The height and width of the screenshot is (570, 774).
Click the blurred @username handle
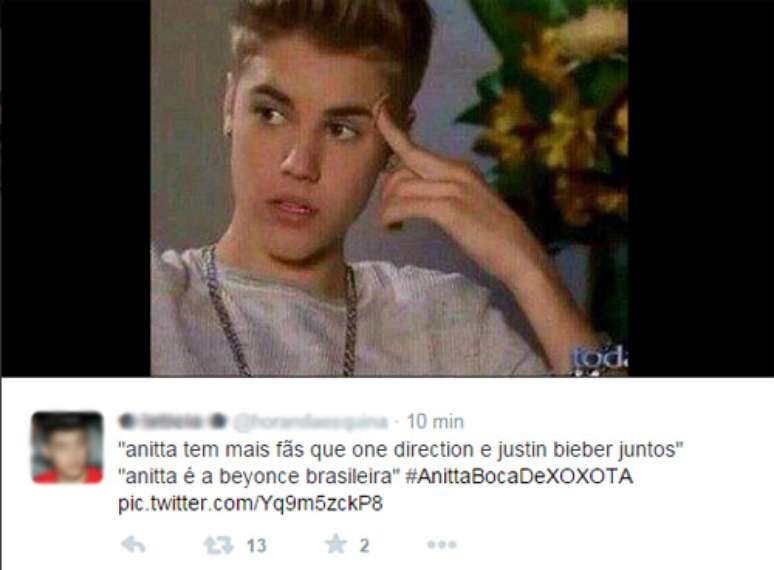pos(310,421)
